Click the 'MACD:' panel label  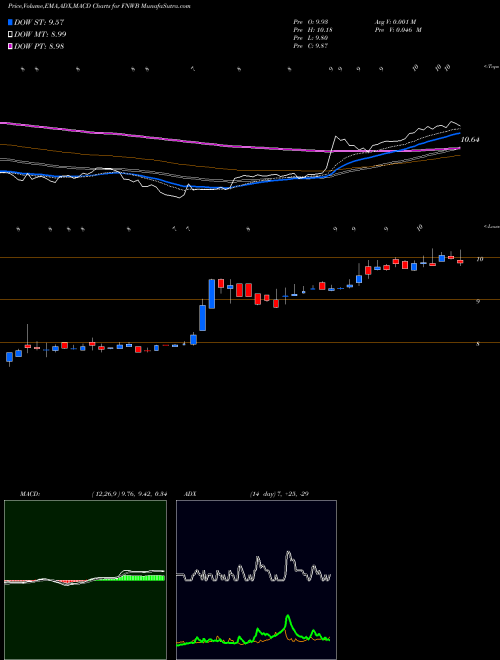30,494
